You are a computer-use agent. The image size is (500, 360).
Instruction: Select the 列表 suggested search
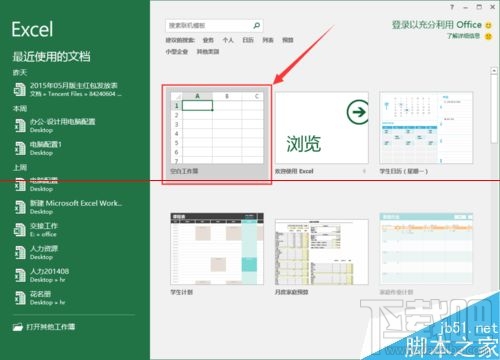pos(268,40)
